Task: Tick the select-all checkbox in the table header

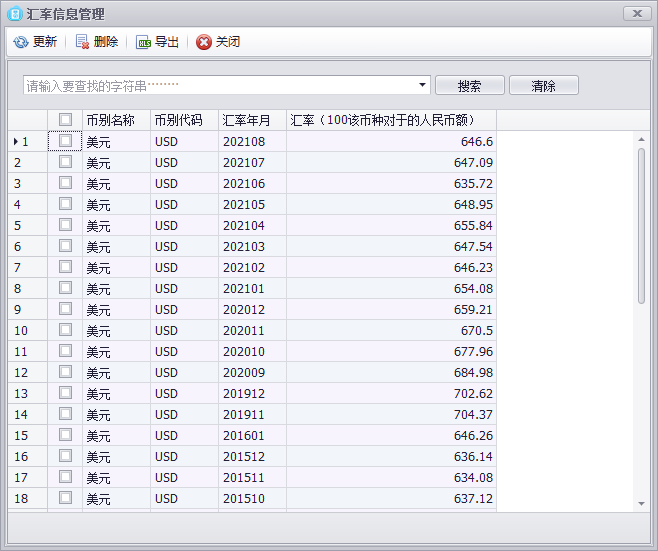Action: (65, 120)
